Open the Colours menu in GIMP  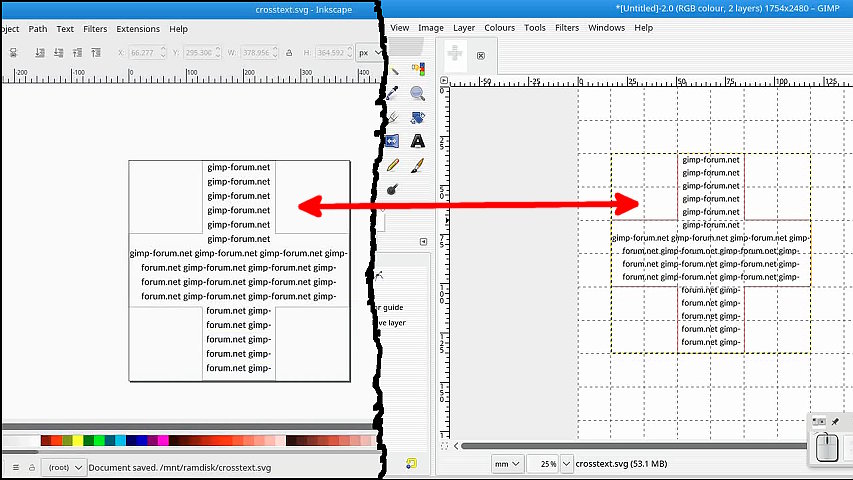click(499, 28)
